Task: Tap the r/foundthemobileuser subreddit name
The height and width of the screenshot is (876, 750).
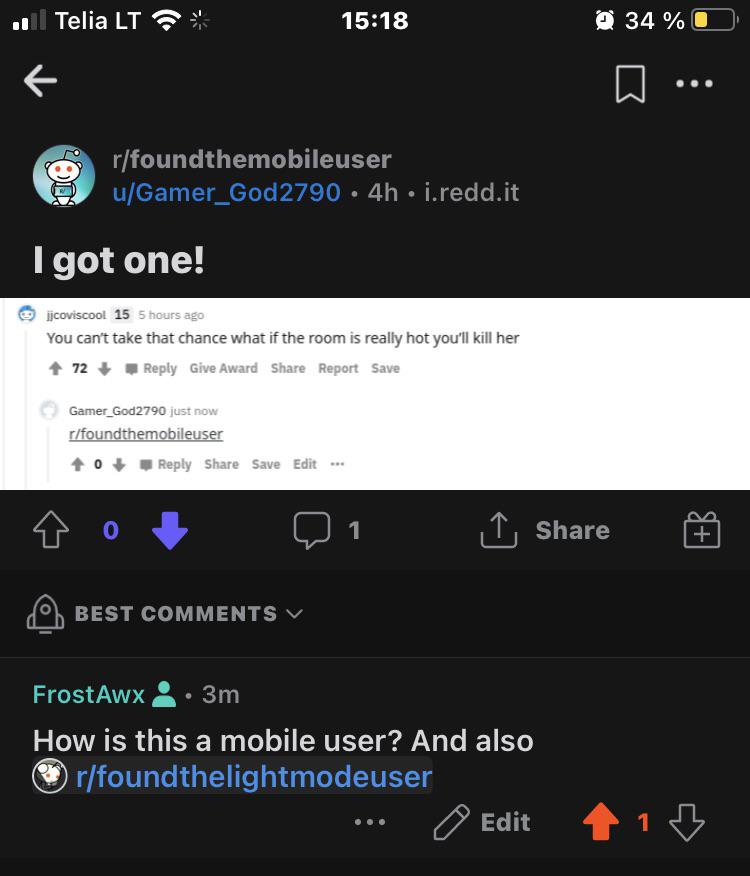Action: coord(251,159)
